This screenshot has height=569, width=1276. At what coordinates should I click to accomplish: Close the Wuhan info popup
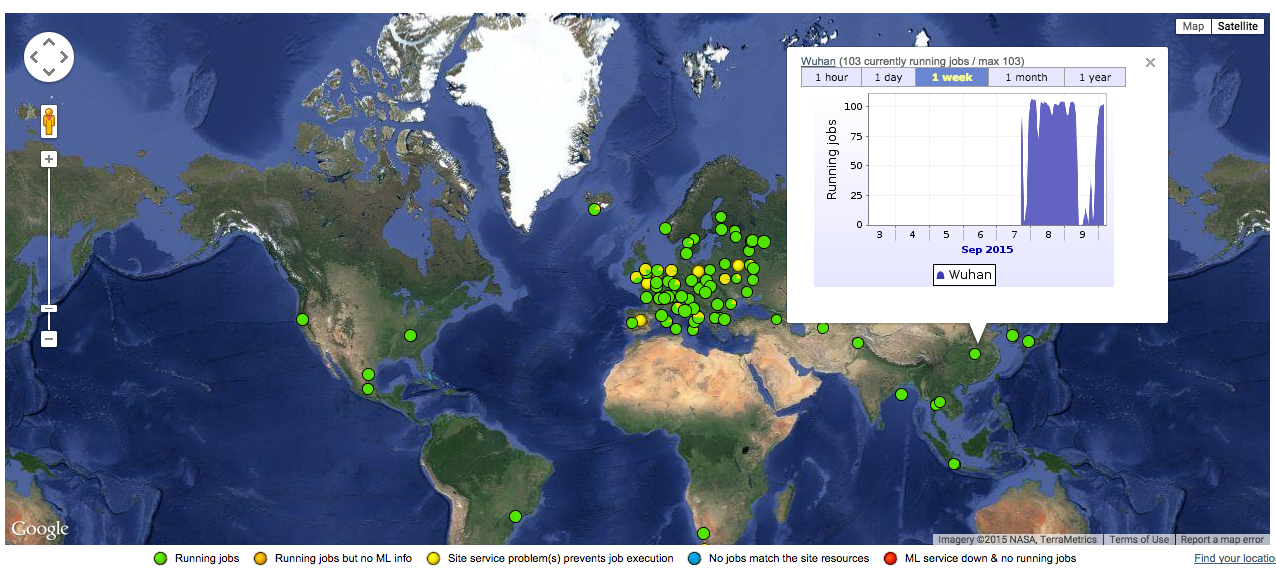pos(1150,62)
